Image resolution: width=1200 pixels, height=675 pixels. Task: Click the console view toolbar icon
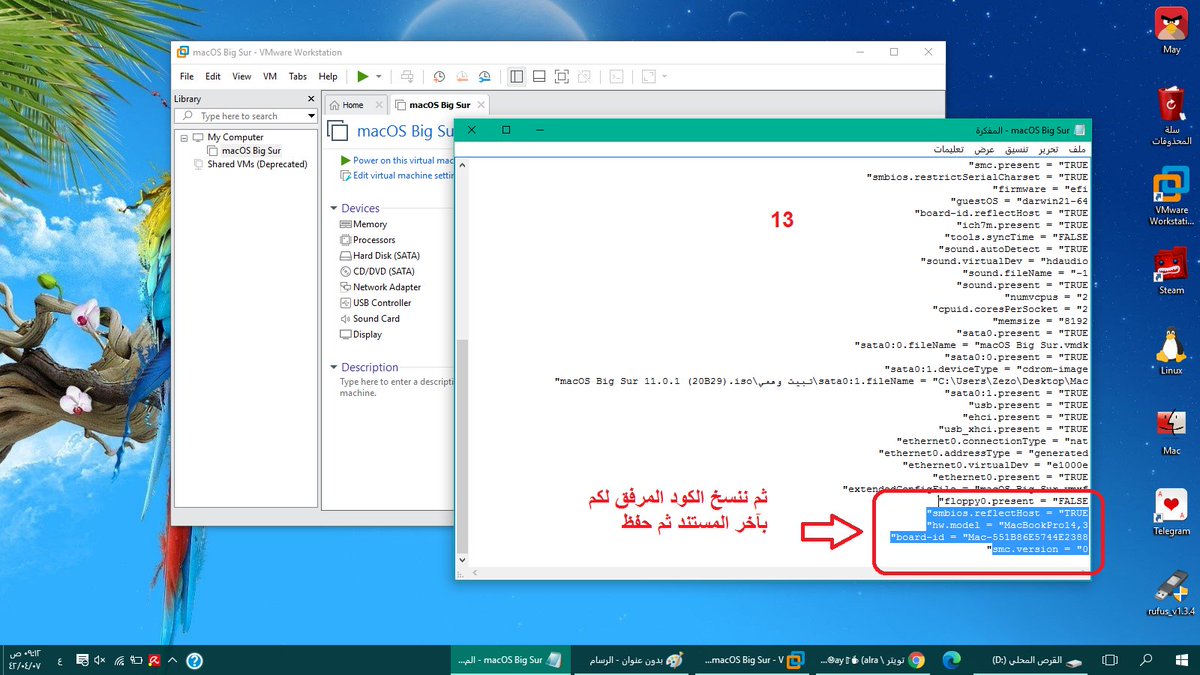click(x=617, y=76)
